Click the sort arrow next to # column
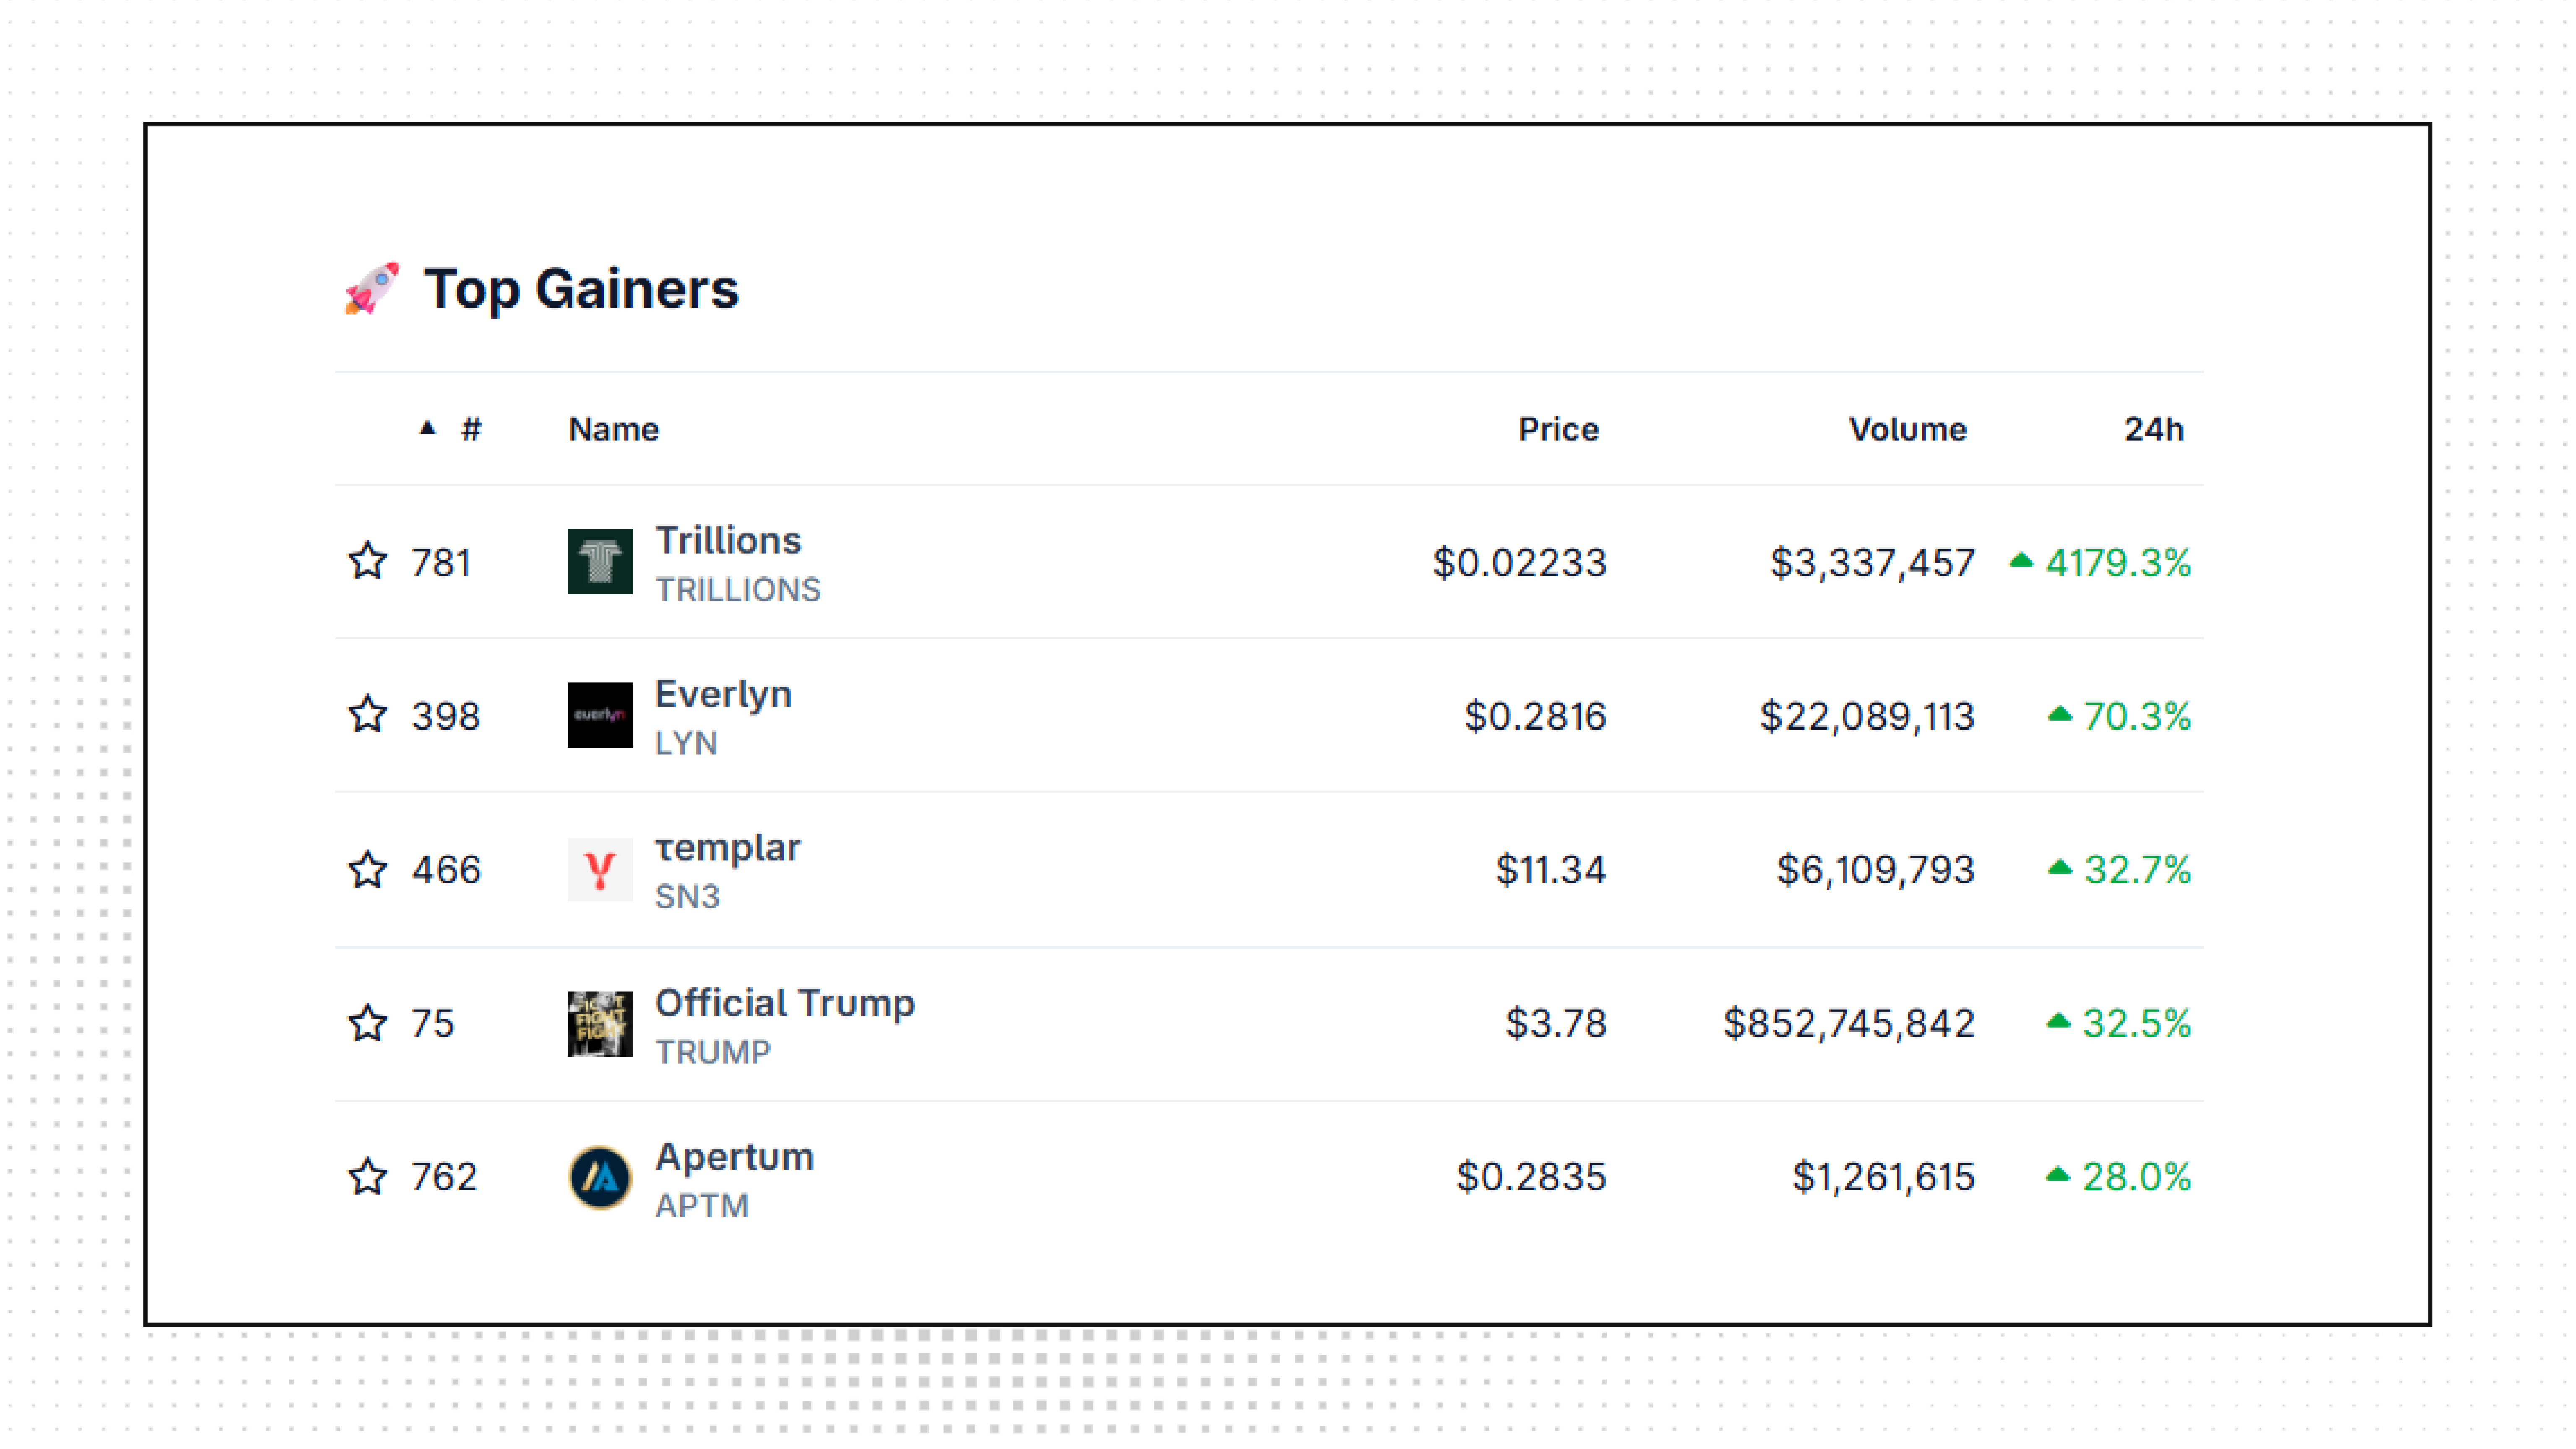The width and height of the screenshot is (2576, 1449). point(428,429)
